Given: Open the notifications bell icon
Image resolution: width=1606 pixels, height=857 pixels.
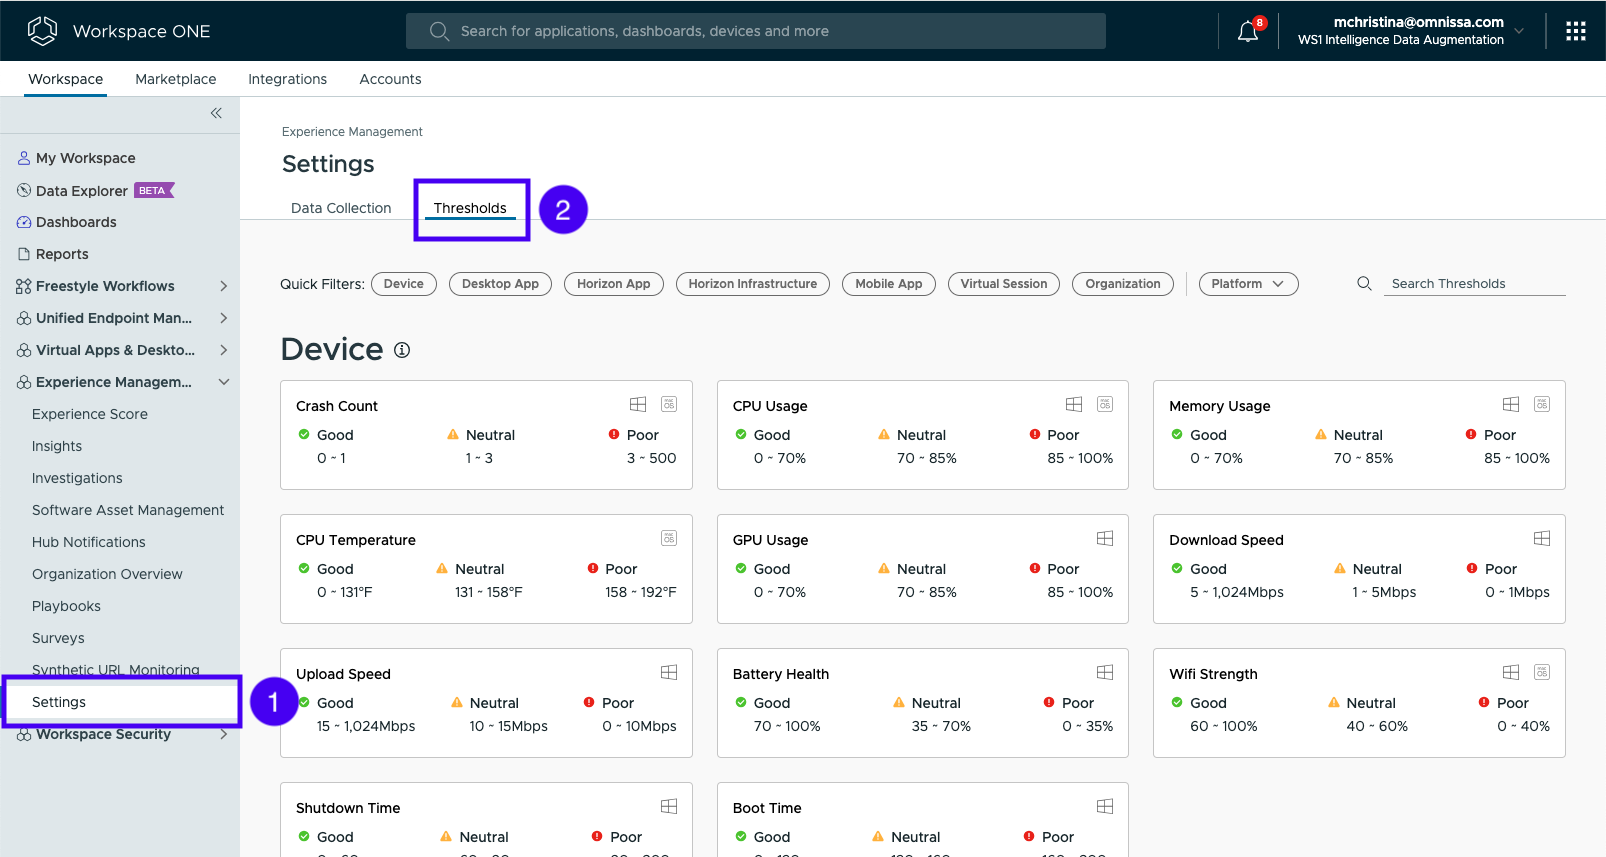Looking at the screenshot, I should coord(1247,32).
